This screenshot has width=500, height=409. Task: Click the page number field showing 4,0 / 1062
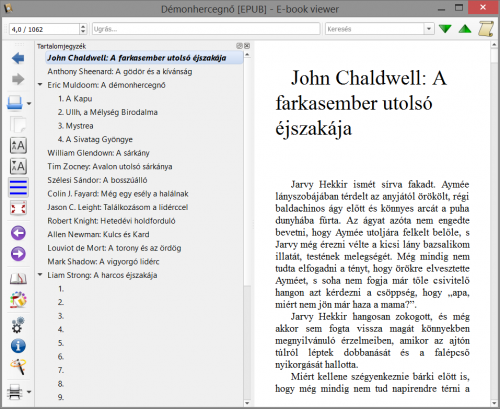coord(44,29)
